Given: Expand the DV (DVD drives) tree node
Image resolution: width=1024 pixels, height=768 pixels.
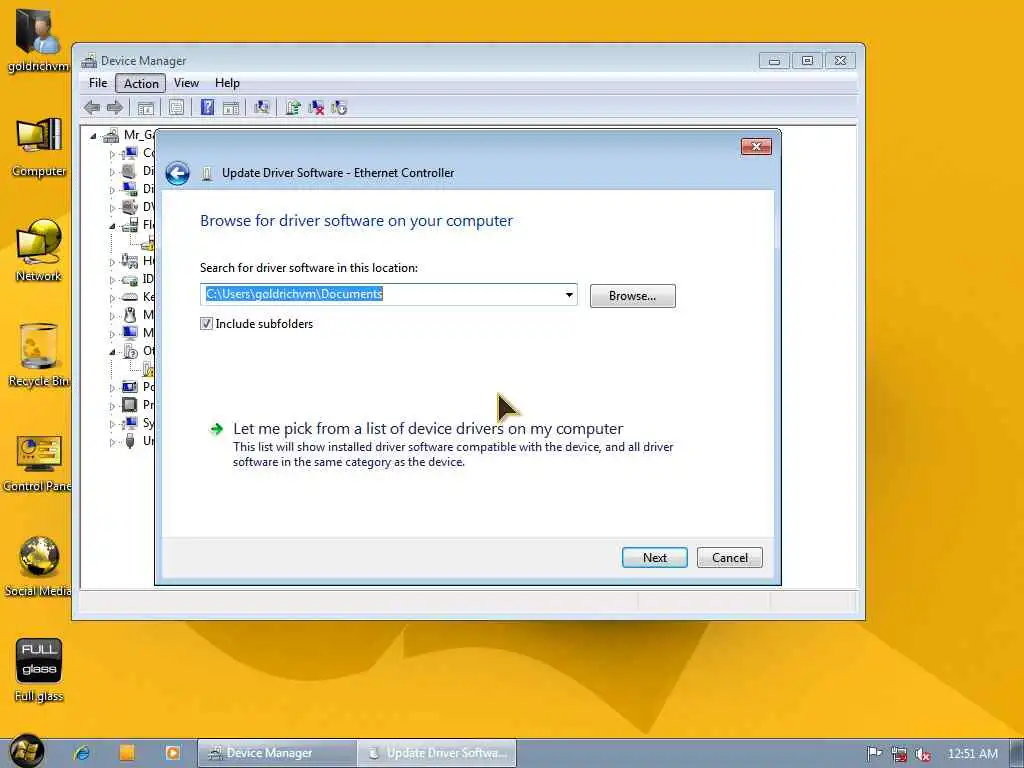Looking at the screenshot, I should (x=112, y=208).
